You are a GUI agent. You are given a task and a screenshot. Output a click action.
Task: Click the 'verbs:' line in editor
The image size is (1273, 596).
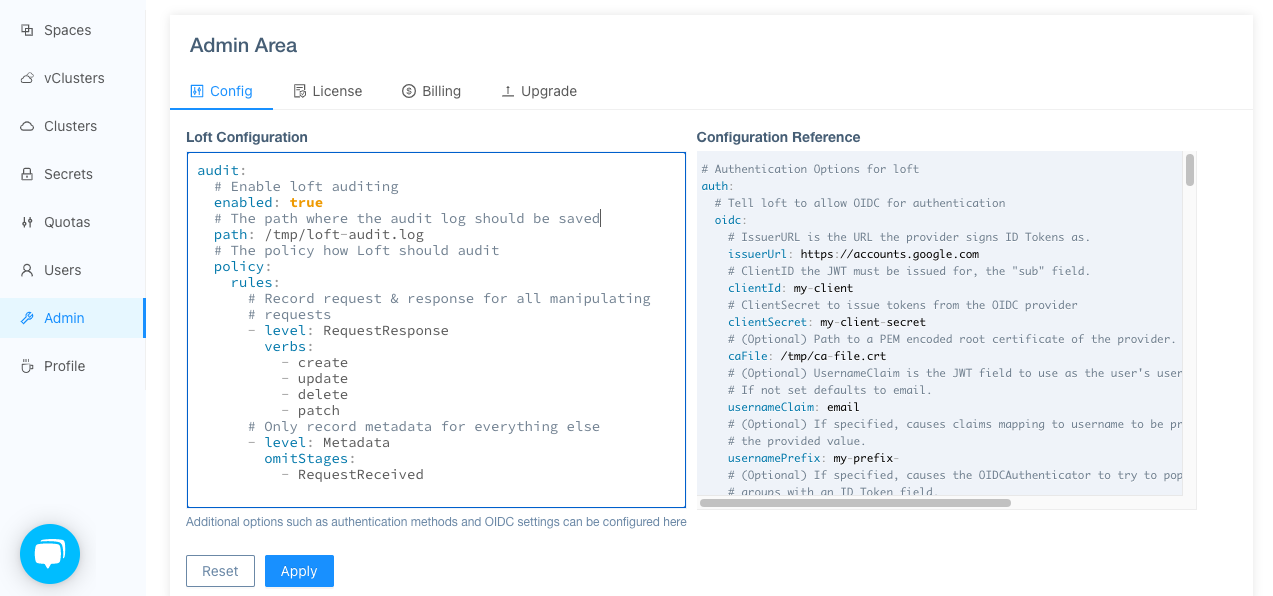click(289, 346)
